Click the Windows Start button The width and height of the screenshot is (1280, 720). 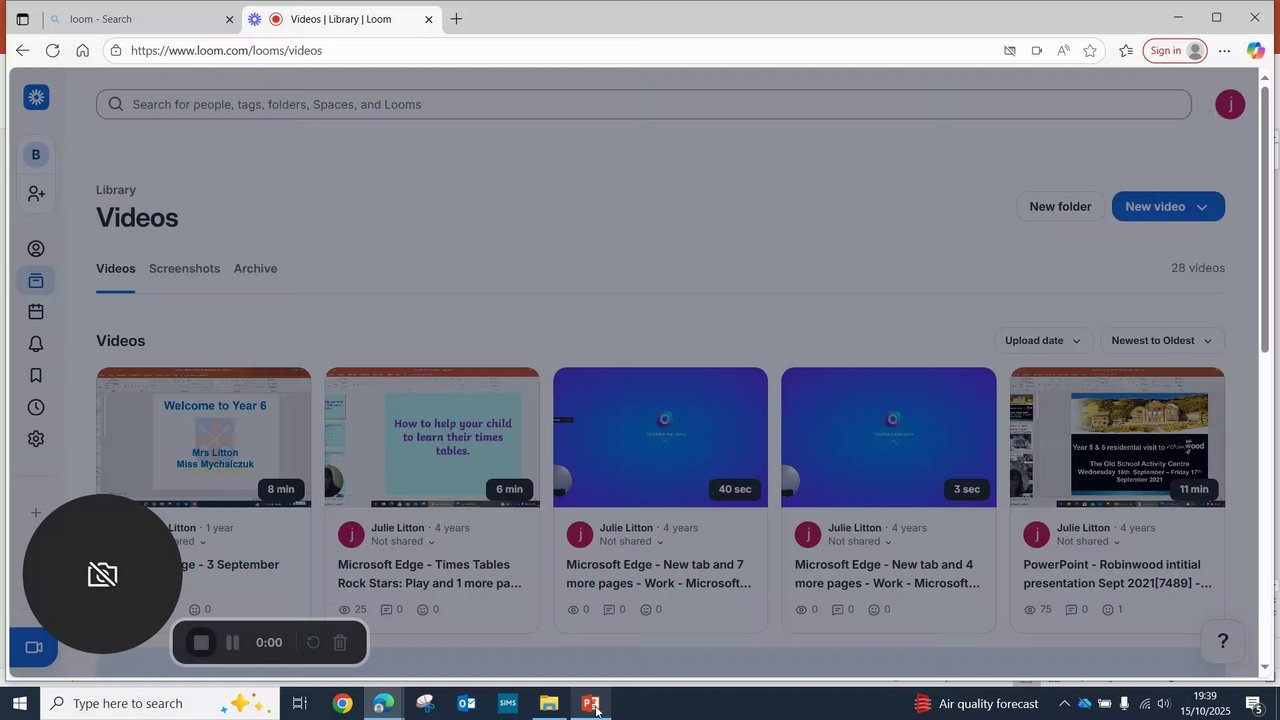[19, 704]
